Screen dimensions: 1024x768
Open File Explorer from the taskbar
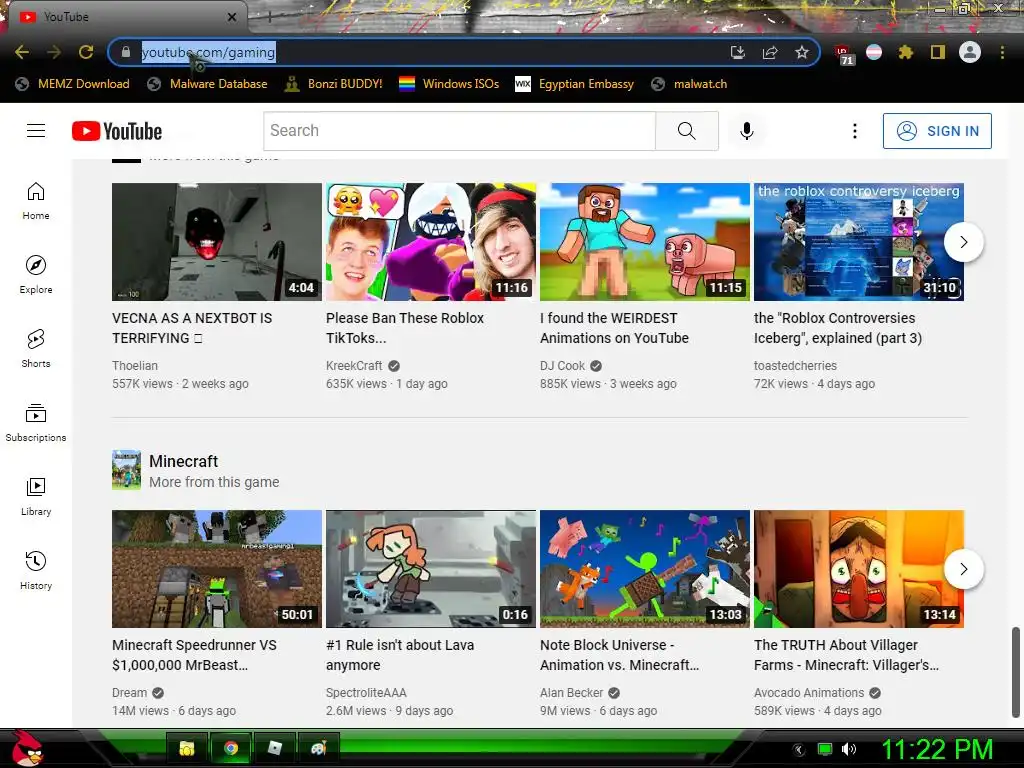(187, 748)
